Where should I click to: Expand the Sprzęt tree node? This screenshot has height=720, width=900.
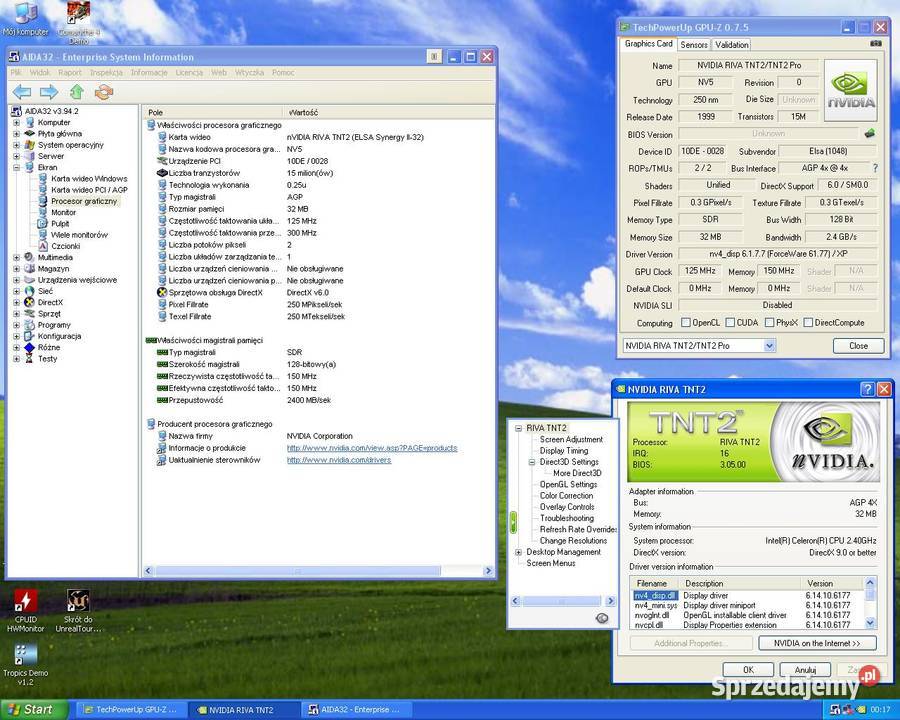17,313
